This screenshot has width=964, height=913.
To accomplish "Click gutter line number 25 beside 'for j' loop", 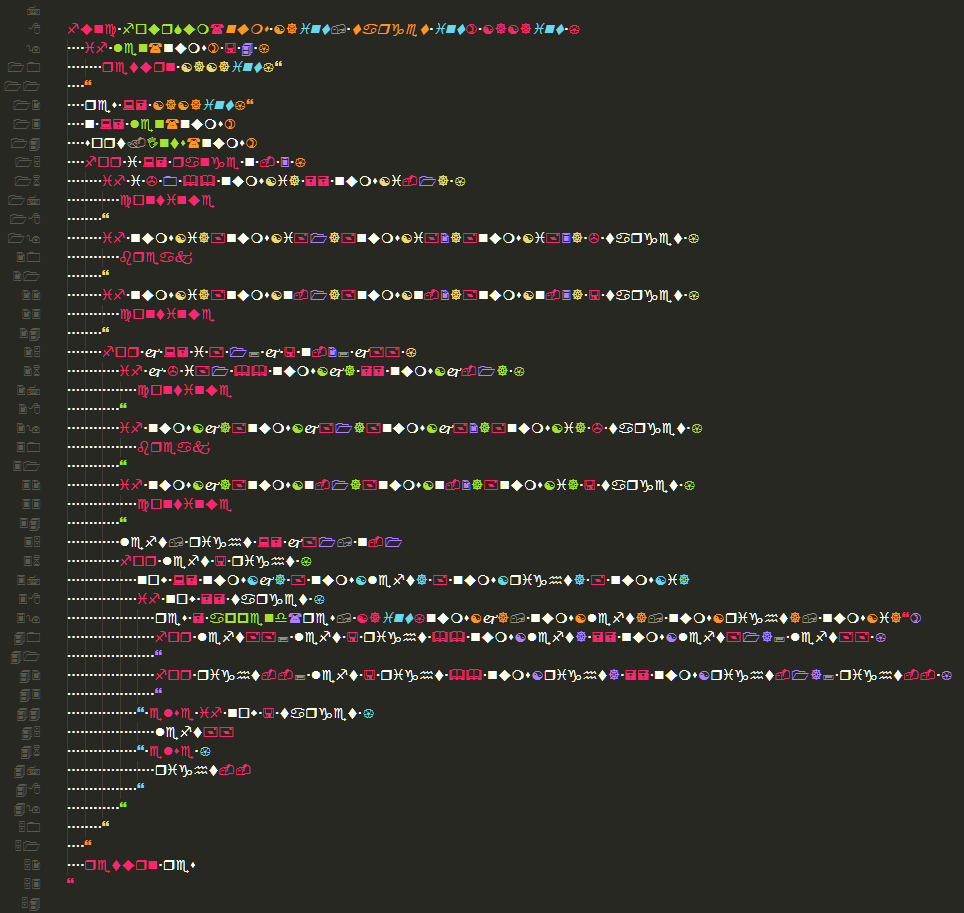I will [32, 352].
